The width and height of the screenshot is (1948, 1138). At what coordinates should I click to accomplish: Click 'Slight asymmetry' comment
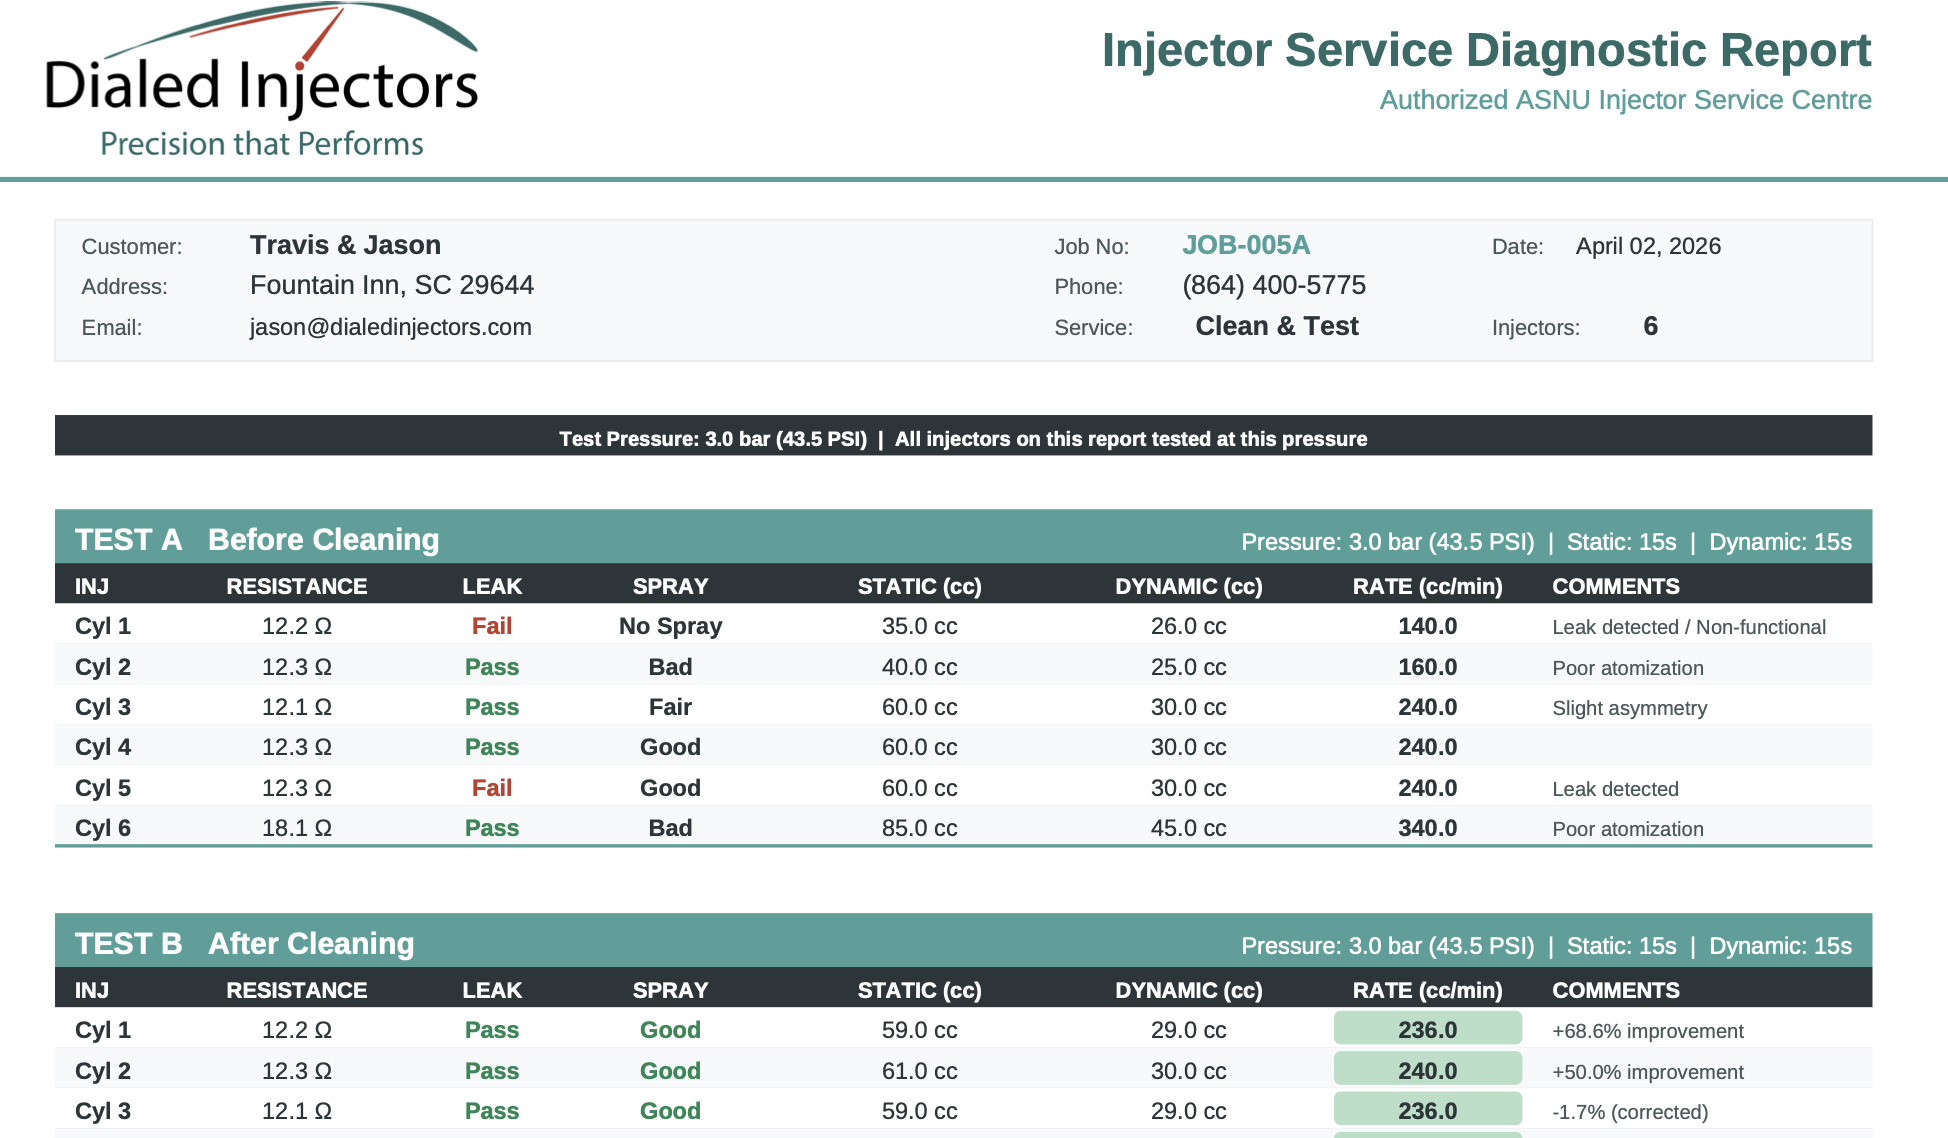coord(1630,708)
